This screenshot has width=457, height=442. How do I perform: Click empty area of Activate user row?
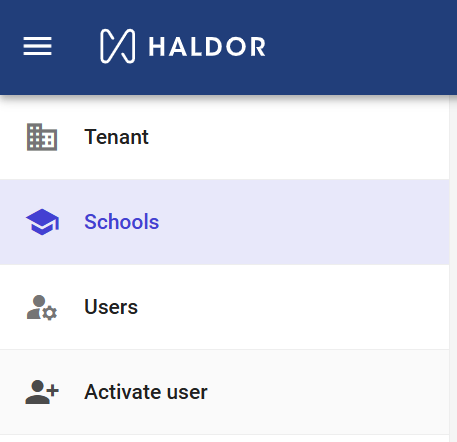(x=327, y=392)
